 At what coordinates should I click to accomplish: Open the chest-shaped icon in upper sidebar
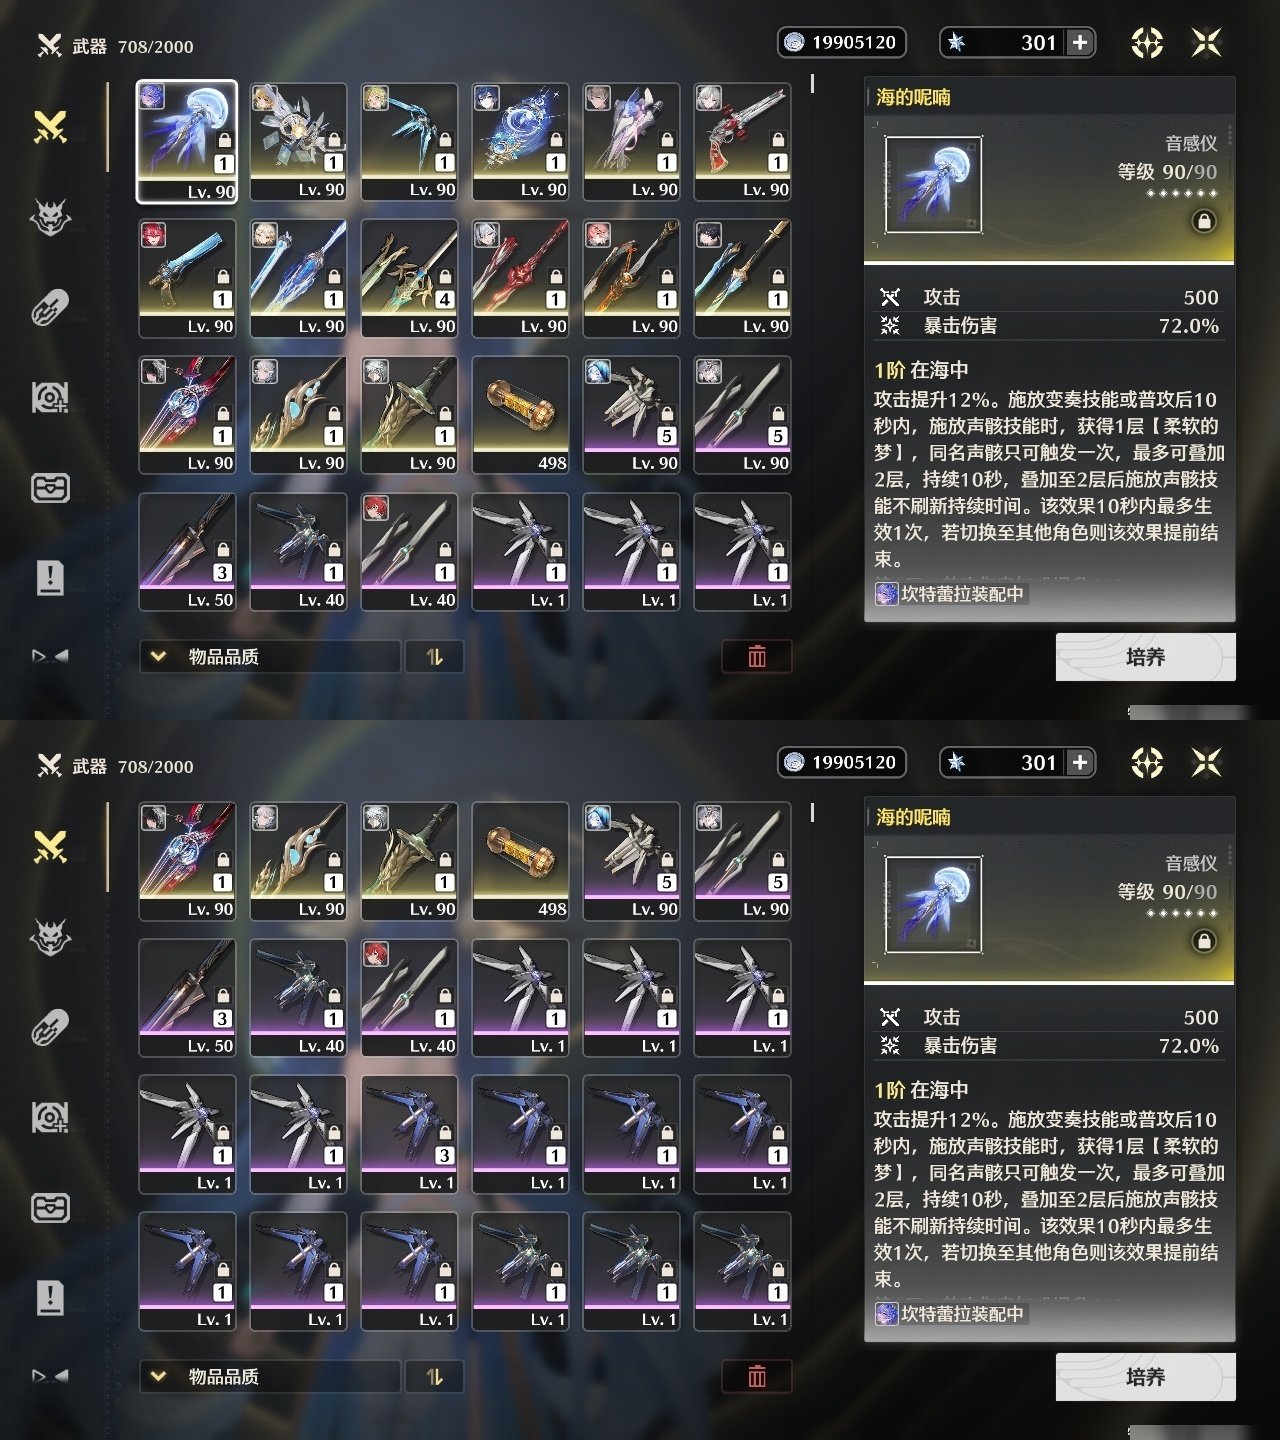[x=50, y=488]
